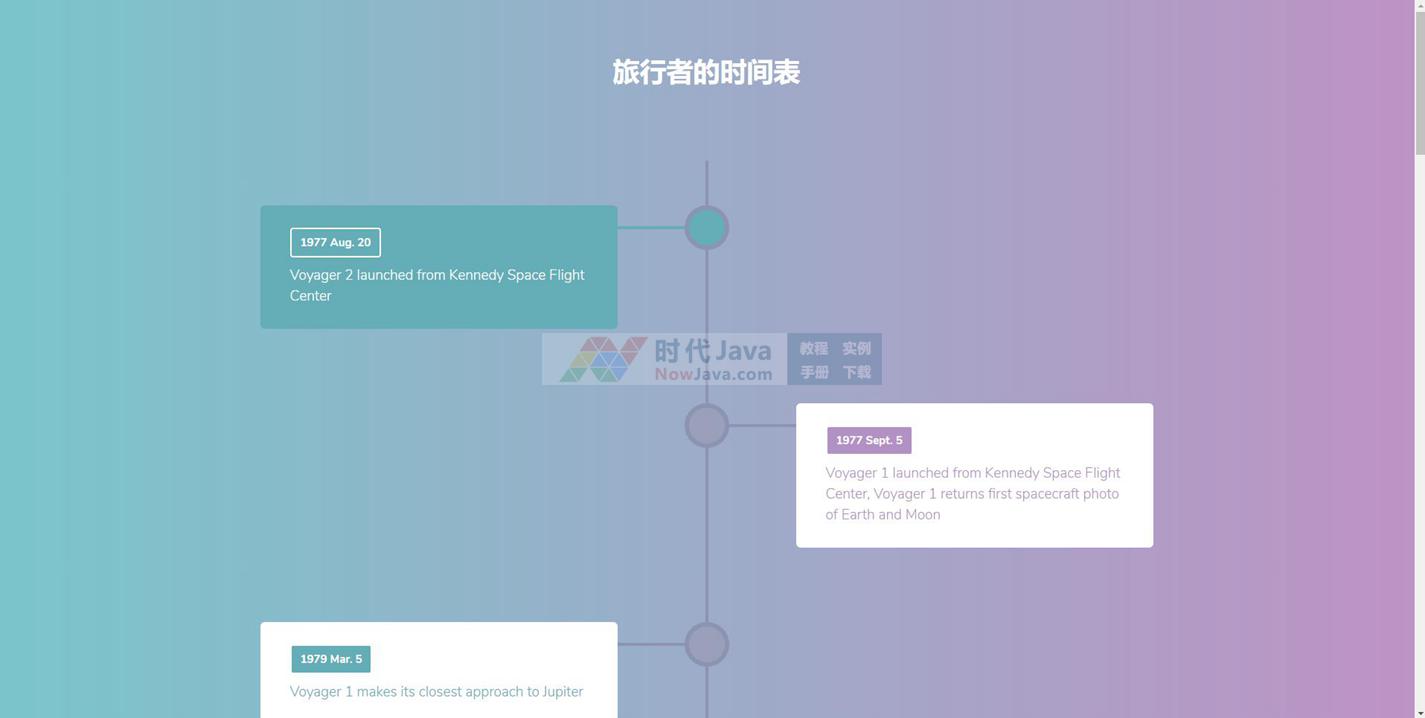Screen dimensions: 1425x718
Task: Click the Voyager 2 launched description text
Action: (437, 285)
